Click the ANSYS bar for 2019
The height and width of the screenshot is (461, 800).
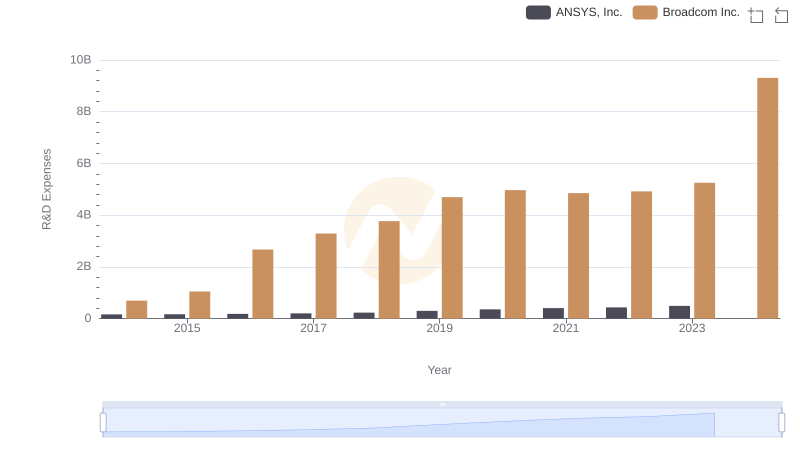click(x=427, y=315)
